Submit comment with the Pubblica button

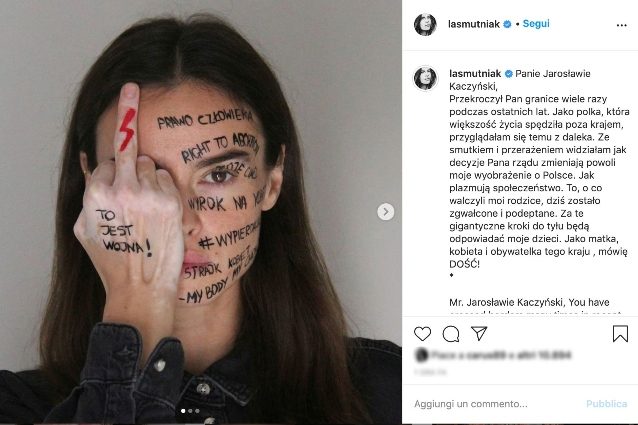(606, 404)
